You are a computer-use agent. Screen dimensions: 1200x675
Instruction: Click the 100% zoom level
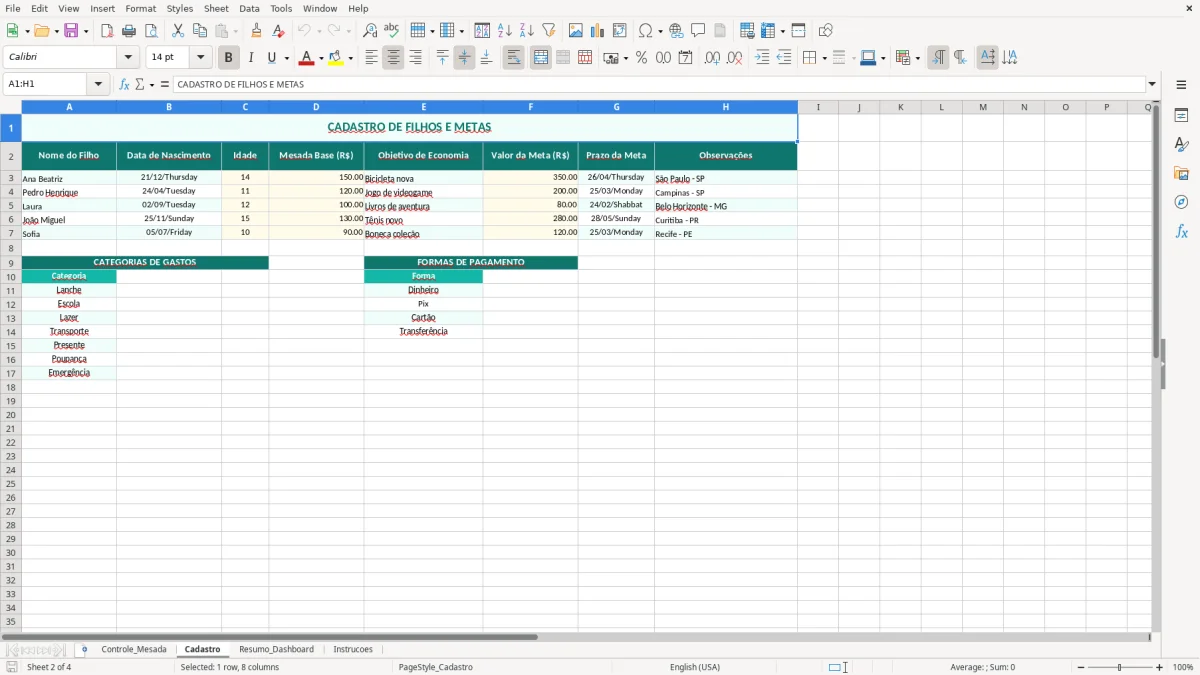tap(1182, 667)
